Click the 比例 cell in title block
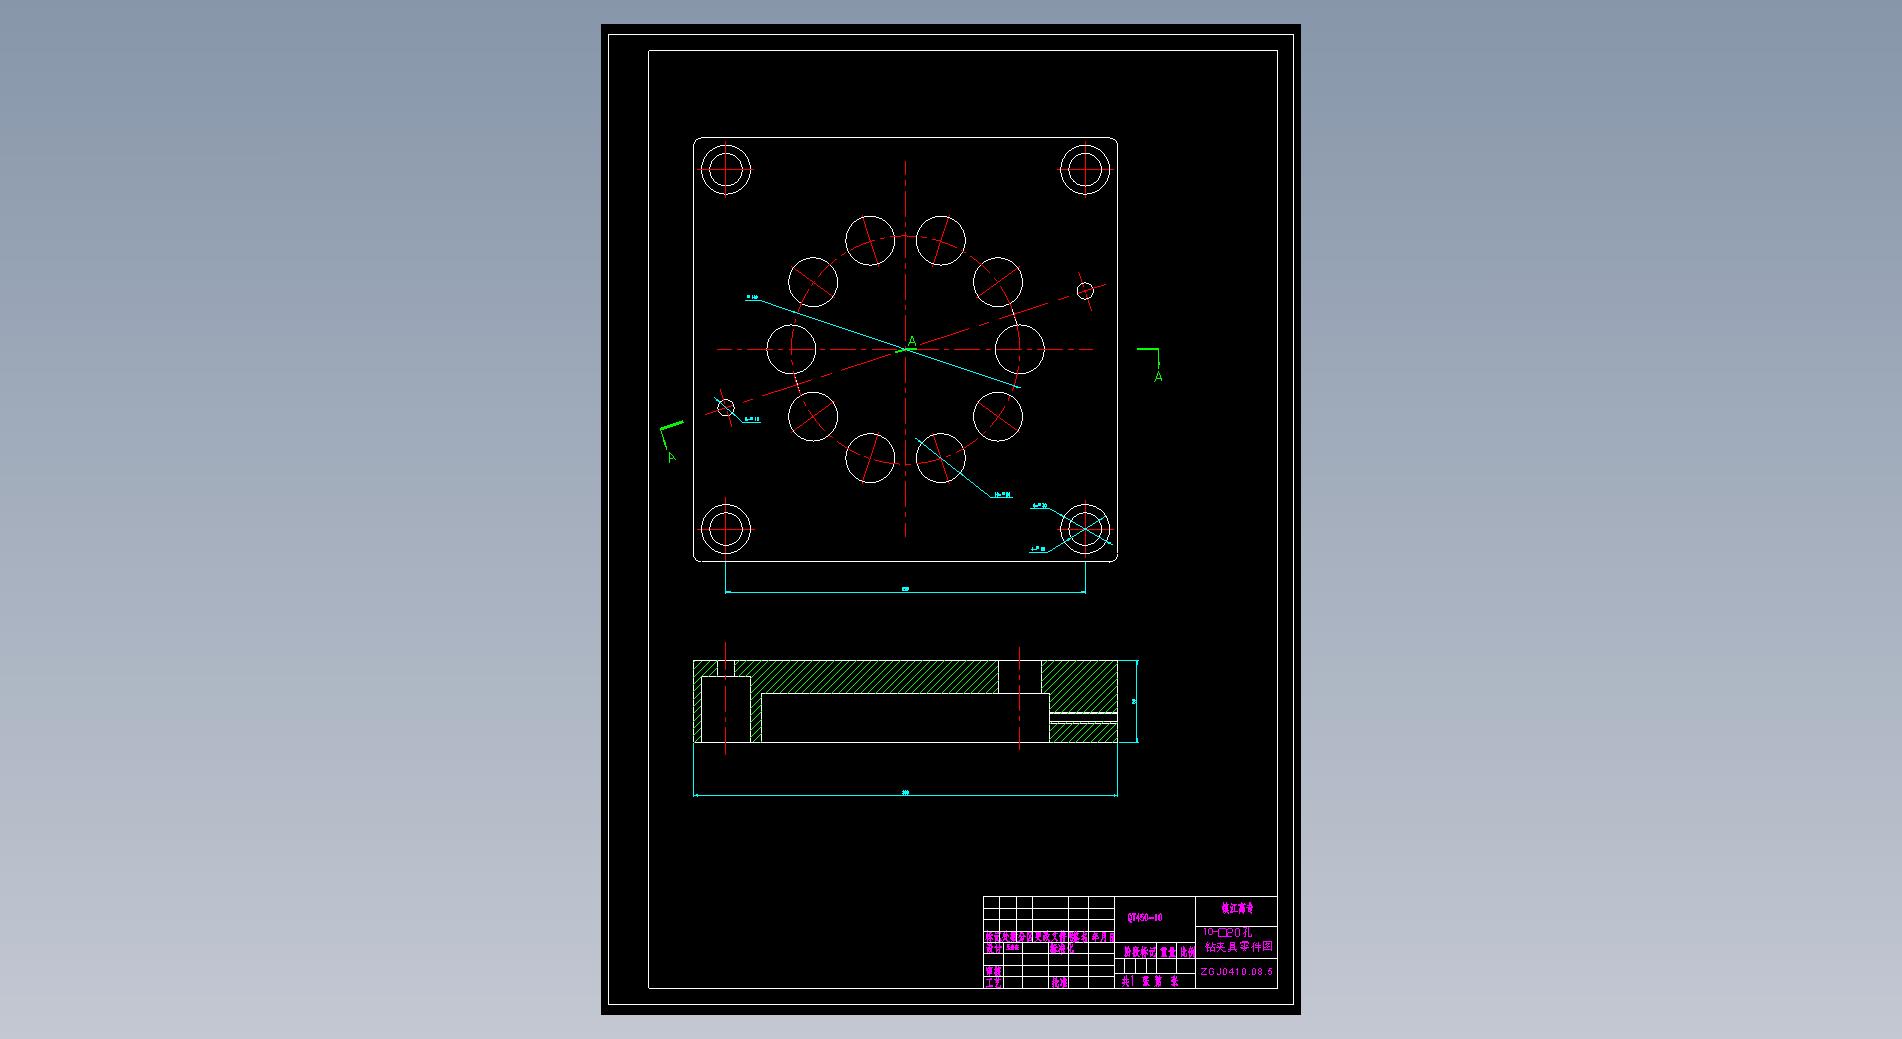The width and height of the screenshot is (1902, 1039). point(1187,953)
